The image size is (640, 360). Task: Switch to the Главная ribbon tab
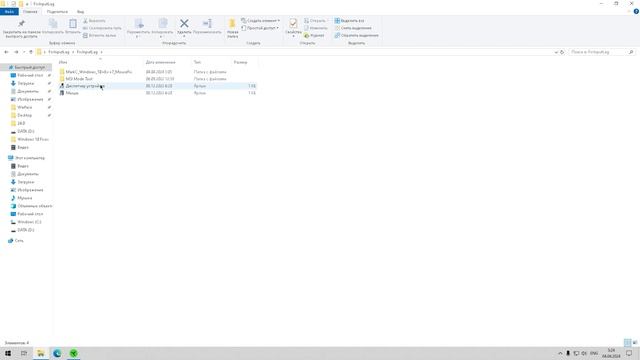click(30, 12)
